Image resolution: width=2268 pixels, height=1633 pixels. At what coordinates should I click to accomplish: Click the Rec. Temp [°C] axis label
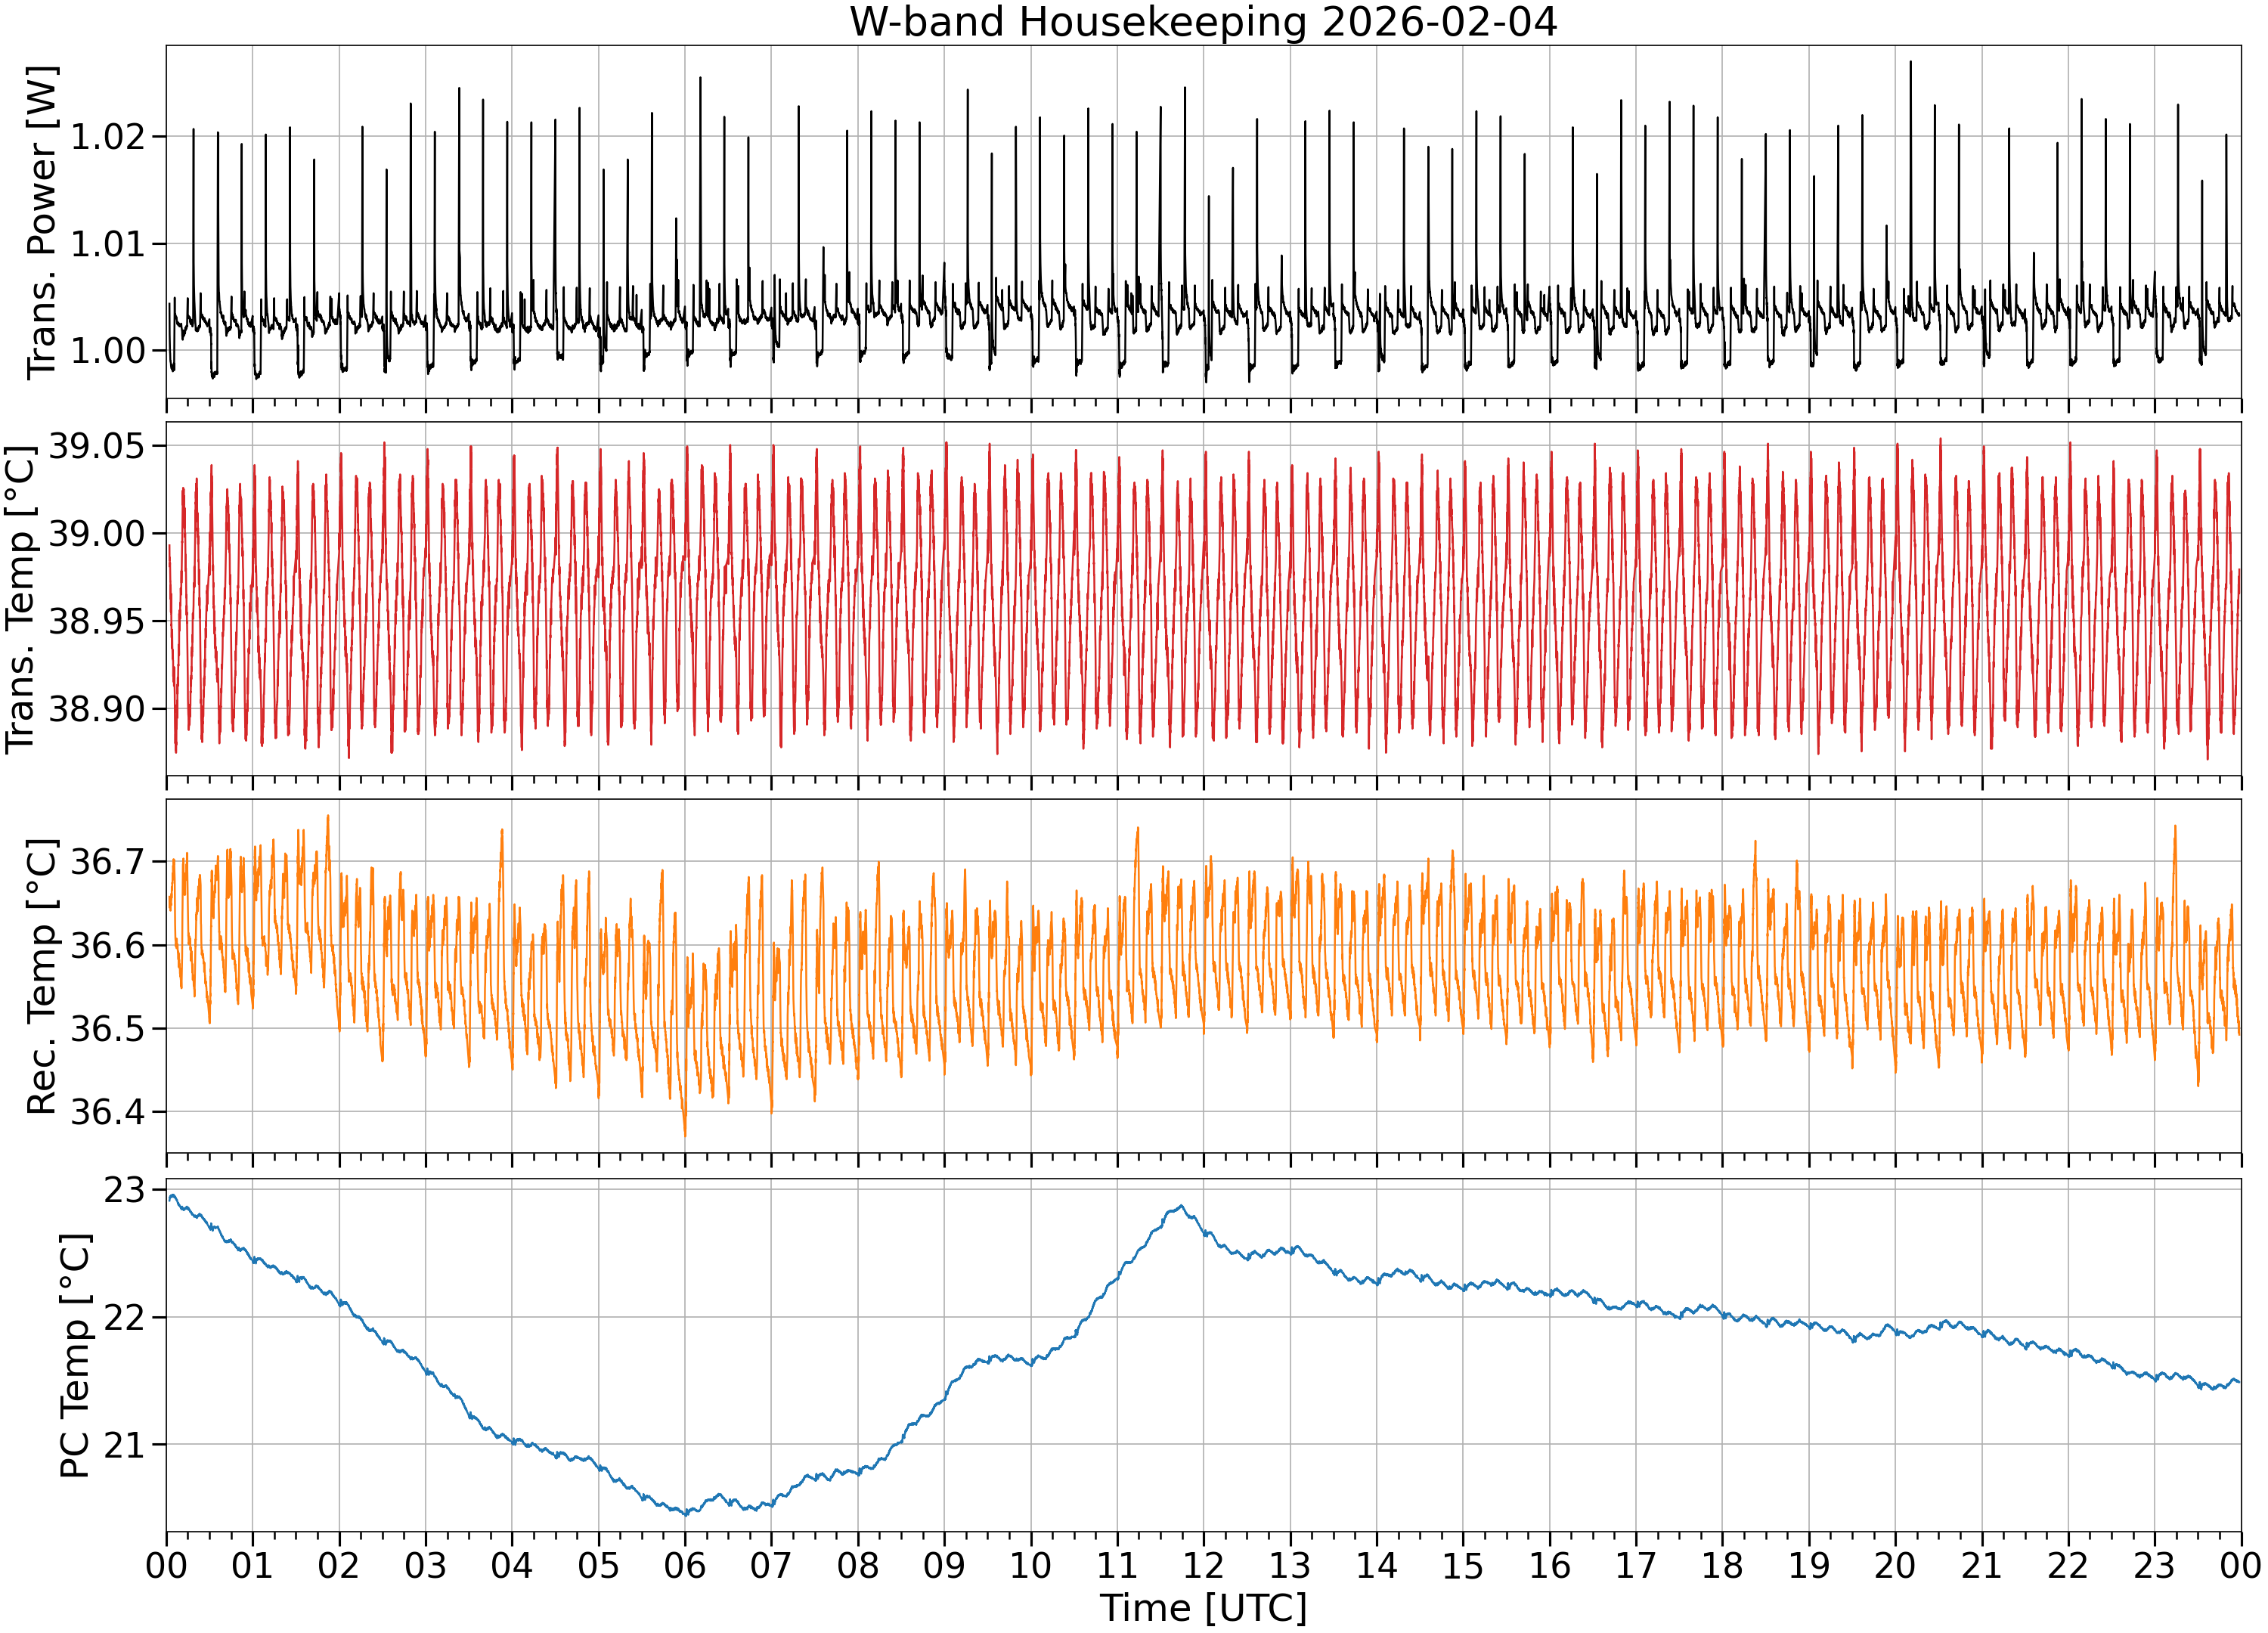(41, 976)
